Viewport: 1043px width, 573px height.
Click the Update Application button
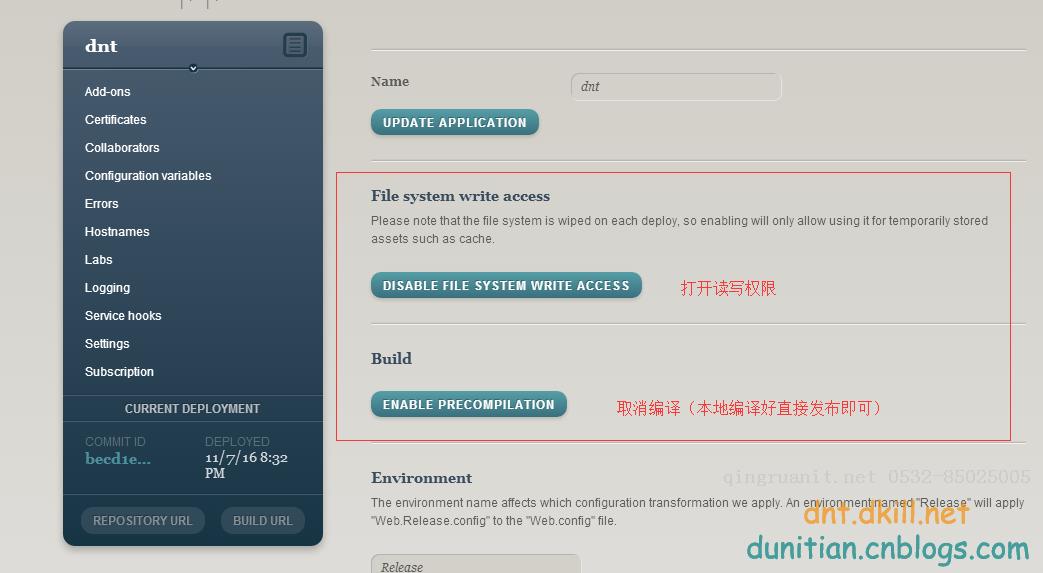454,123
